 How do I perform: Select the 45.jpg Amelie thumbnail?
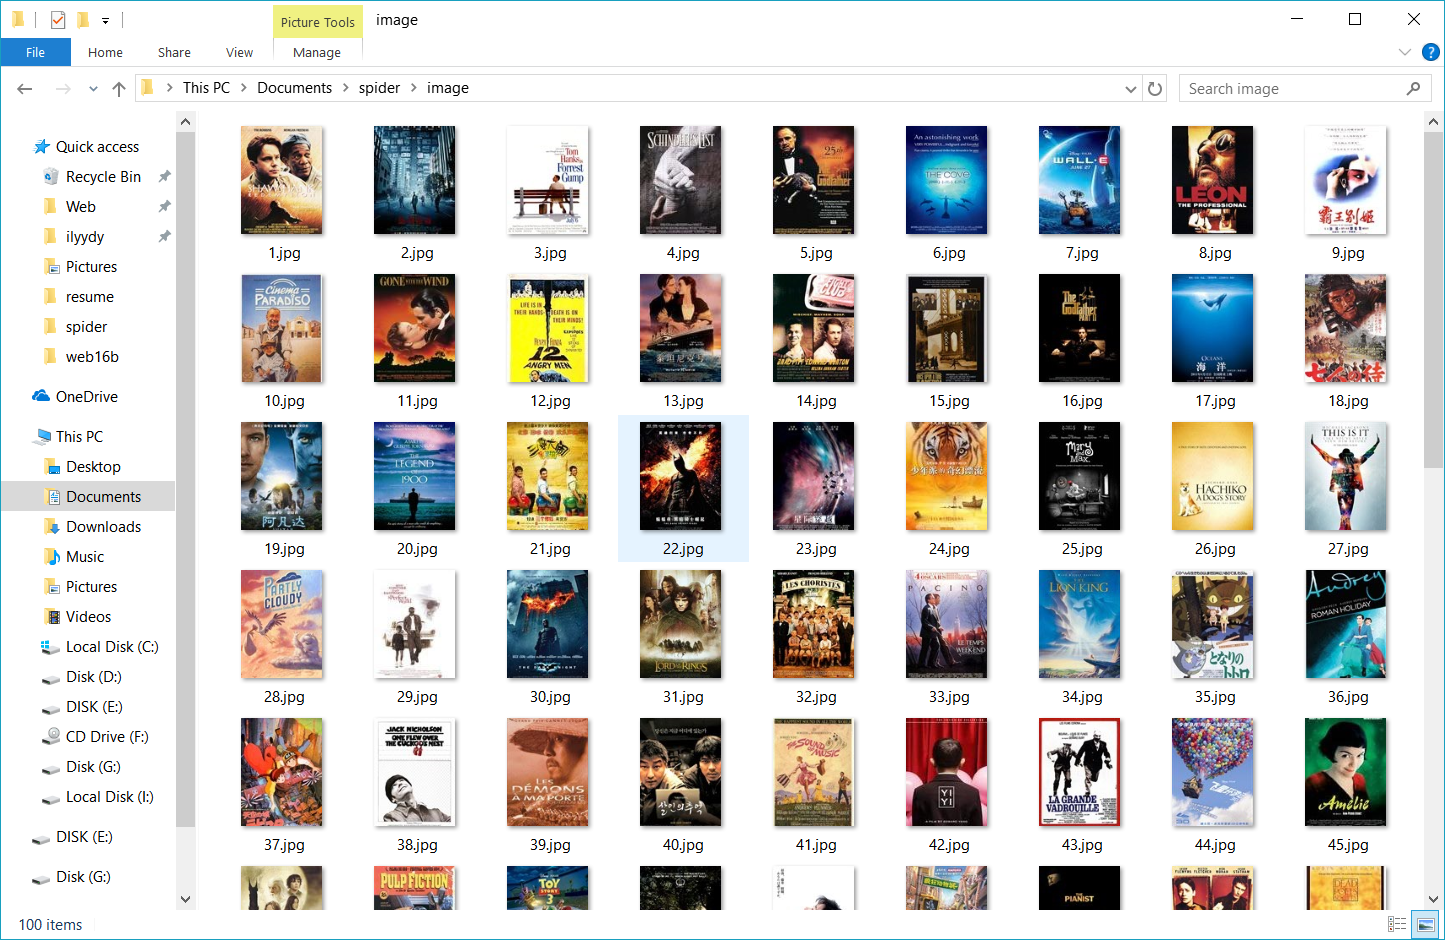(1346, 772)
